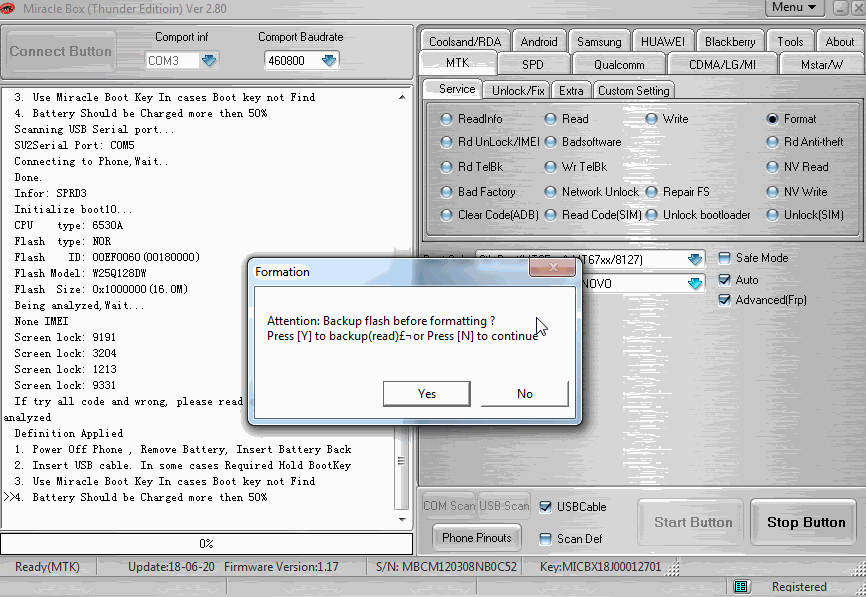Click the Miracle Box app logo icon

coord(7,8)
